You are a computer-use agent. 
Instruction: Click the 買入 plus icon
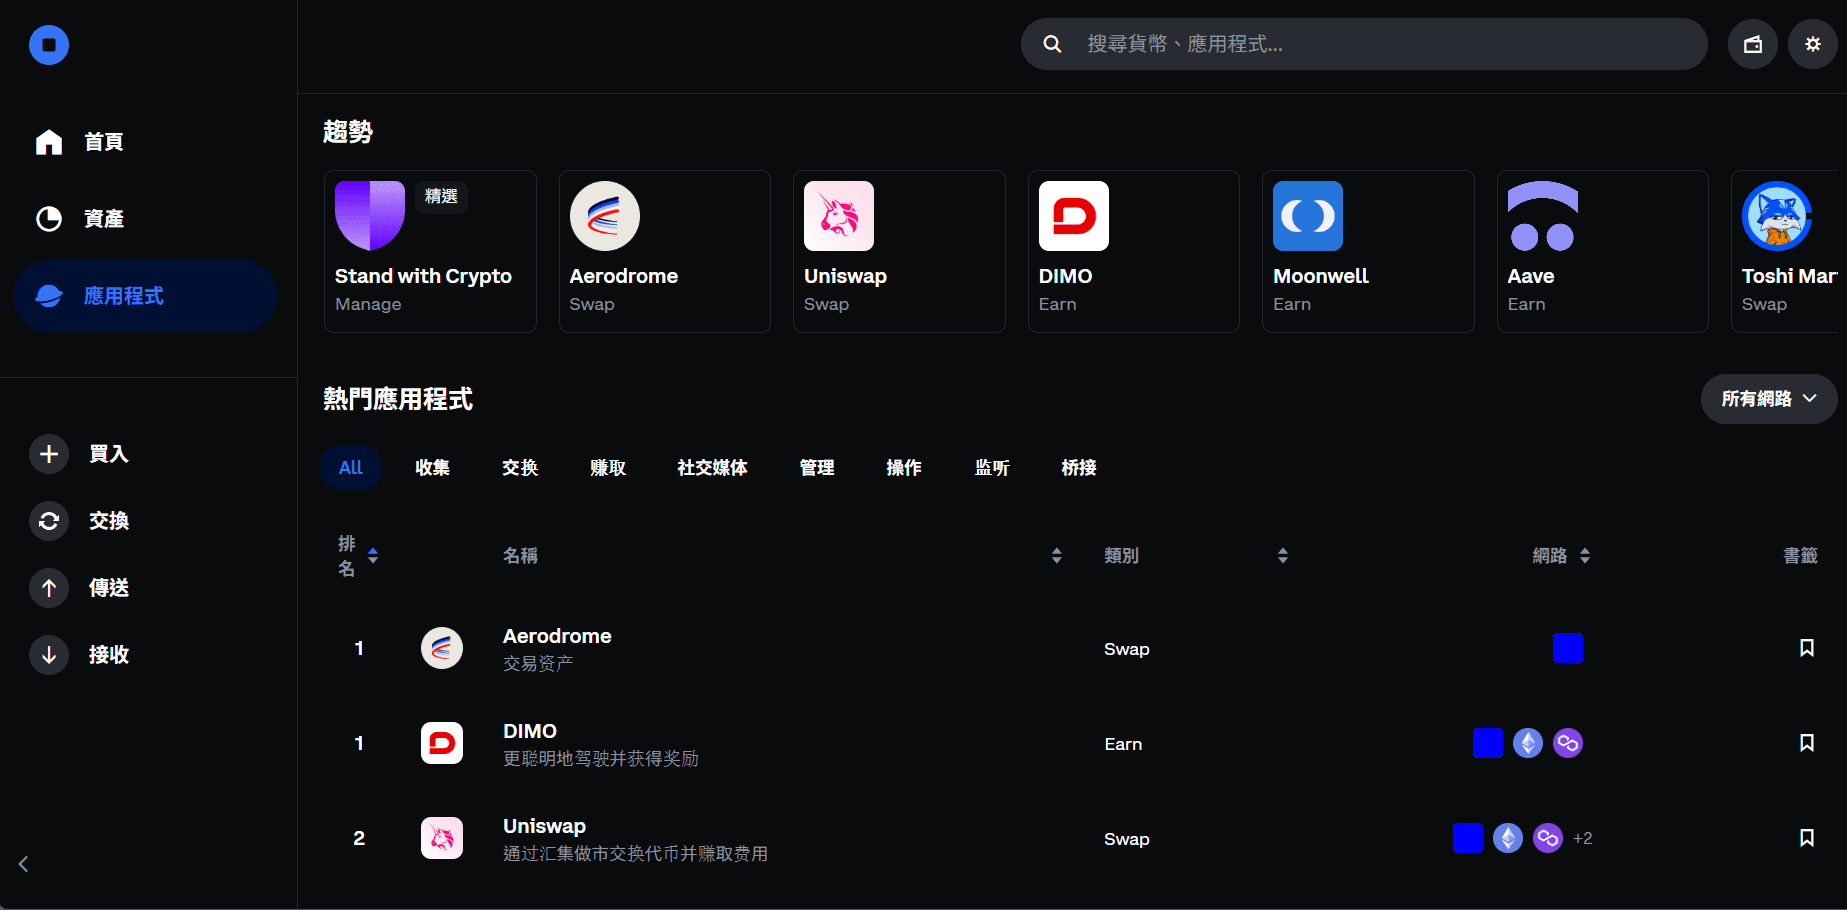point(48,453)
